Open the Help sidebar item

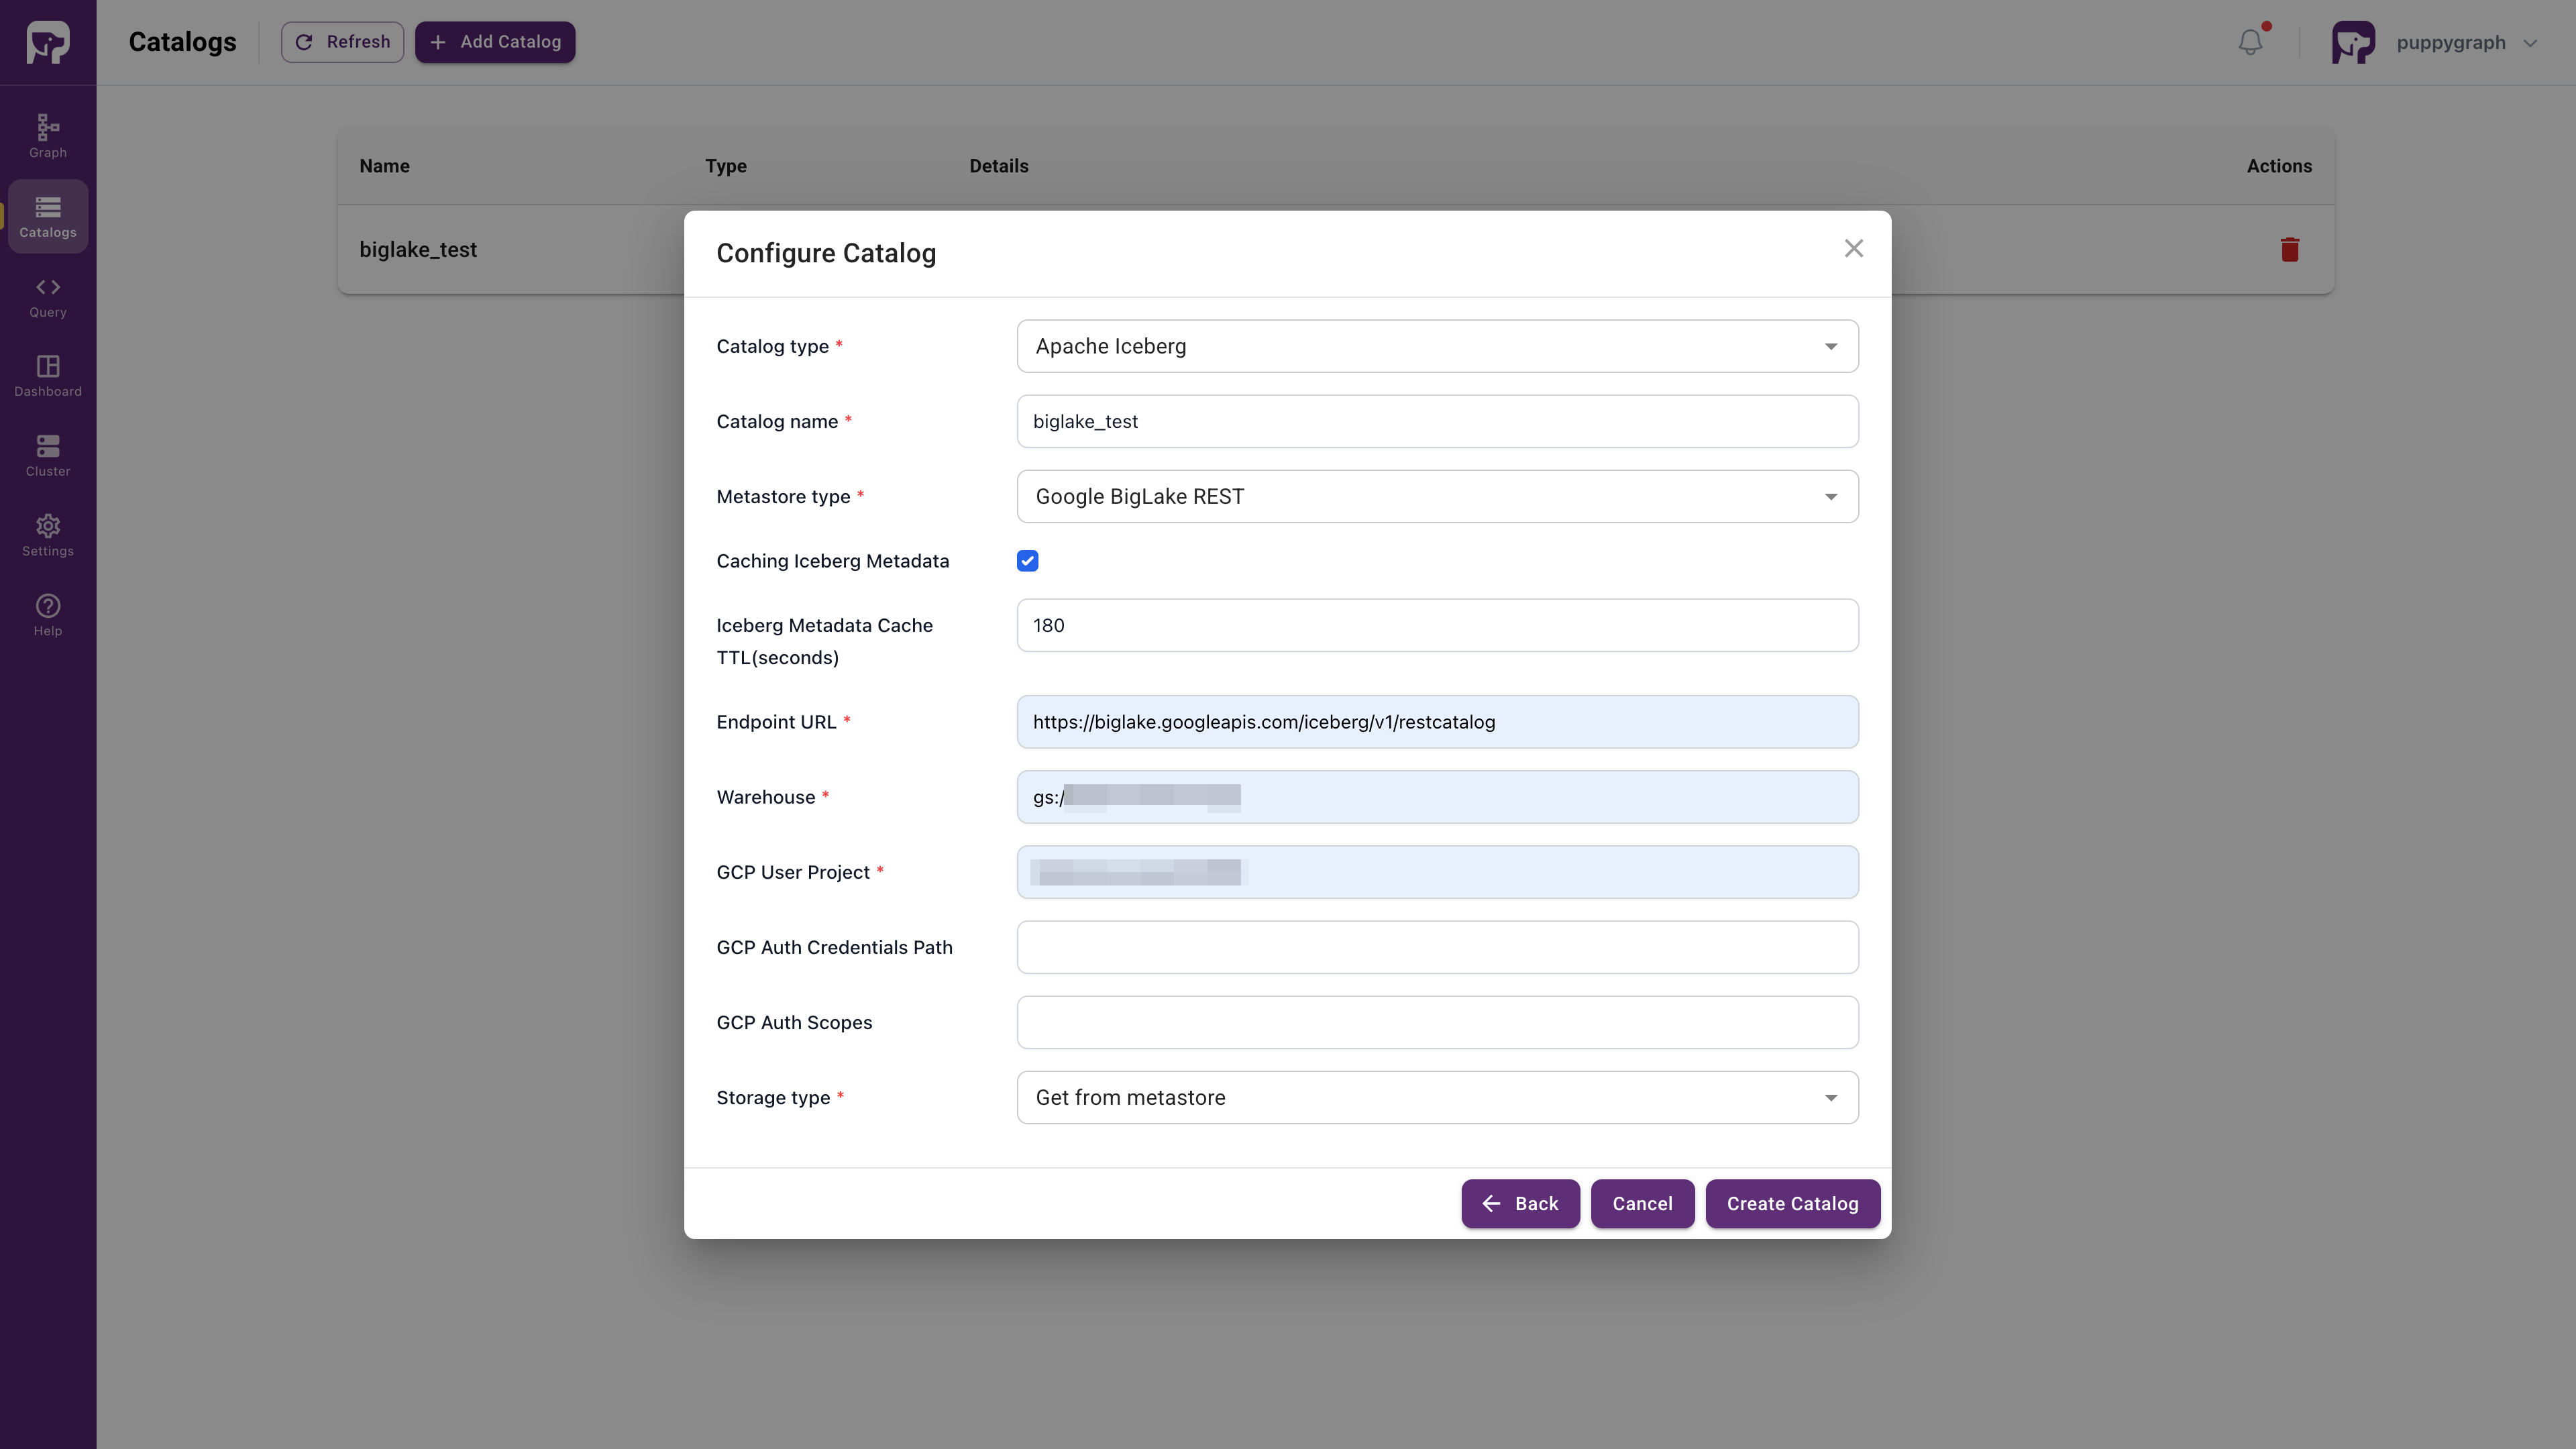[x=47, y=615]
